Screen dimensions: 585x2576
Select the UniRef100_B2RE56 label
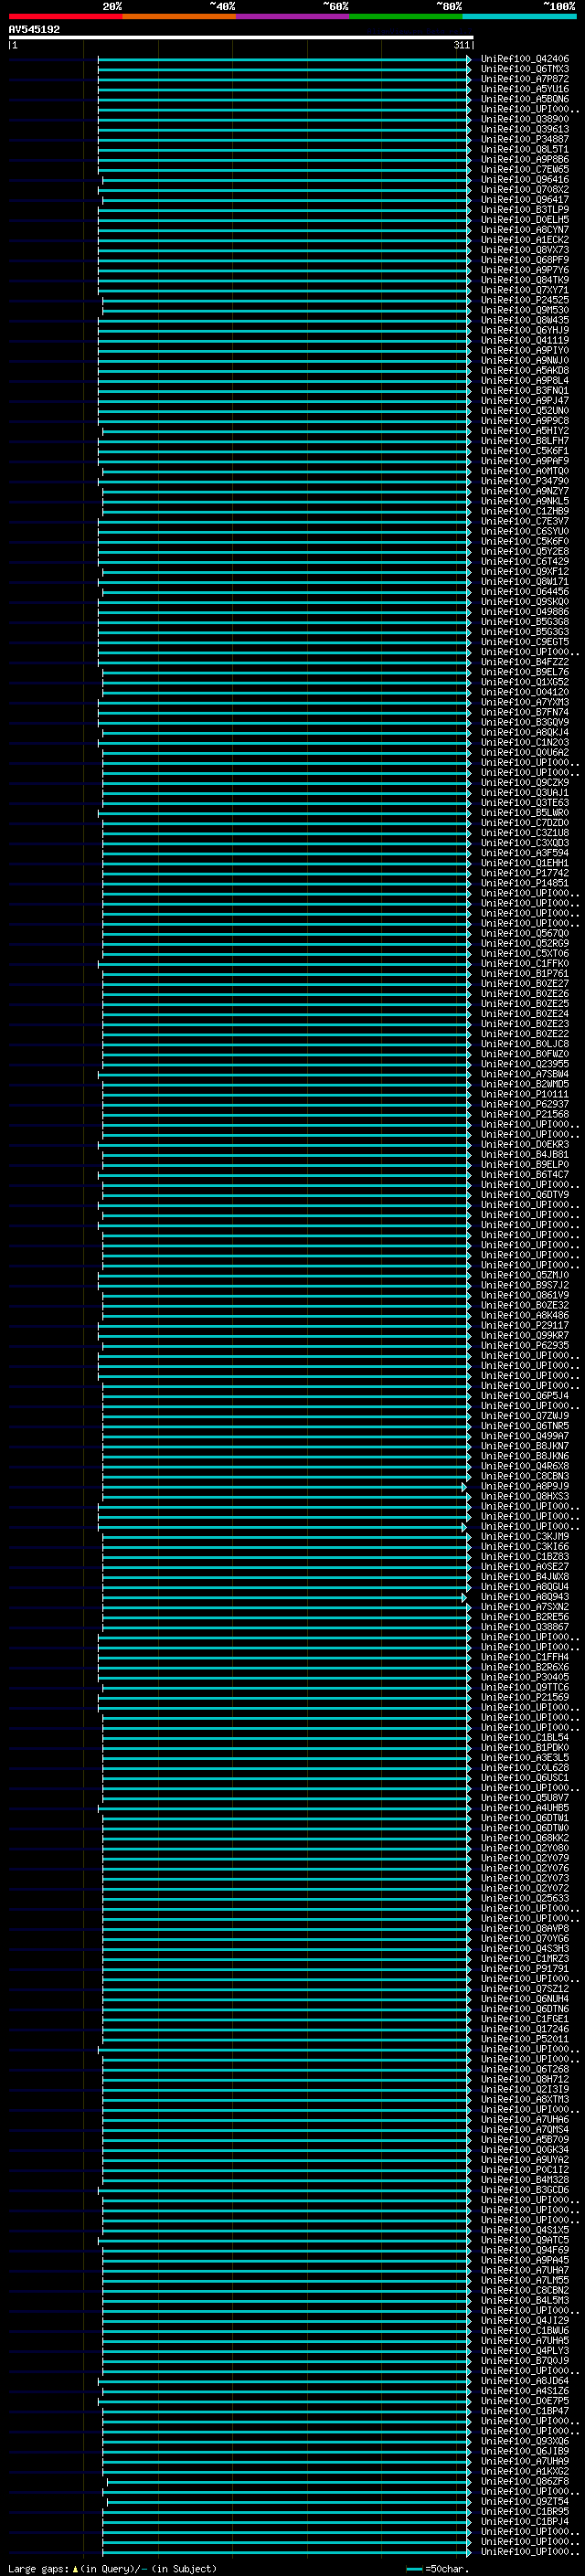[525, 1617]
